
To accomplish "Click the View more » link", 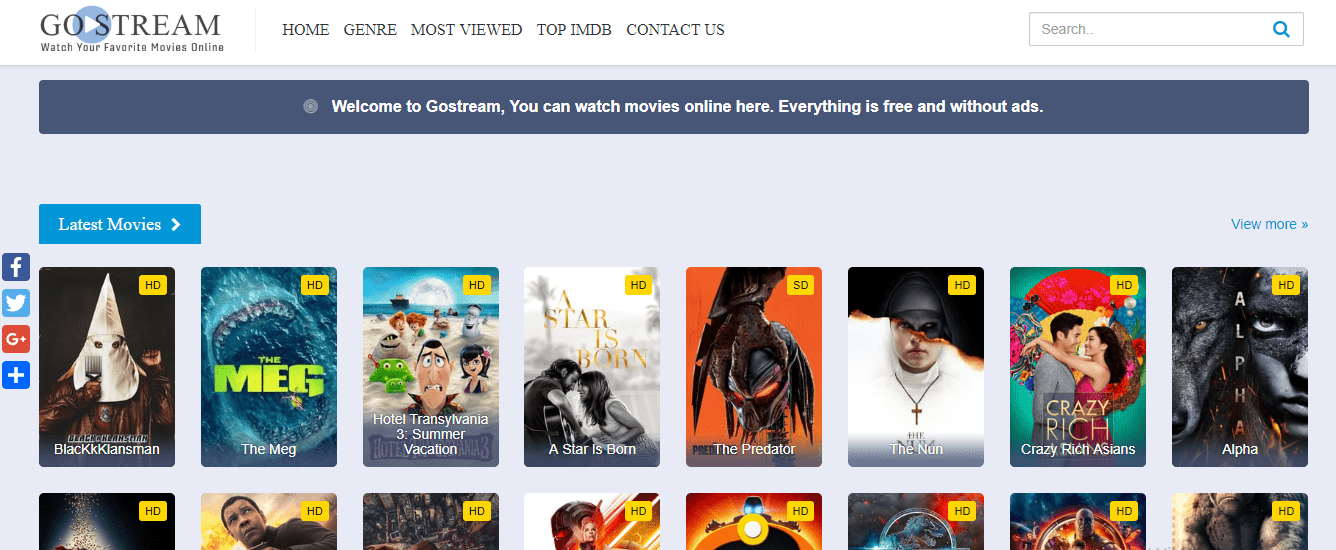I will [1269, 224].
